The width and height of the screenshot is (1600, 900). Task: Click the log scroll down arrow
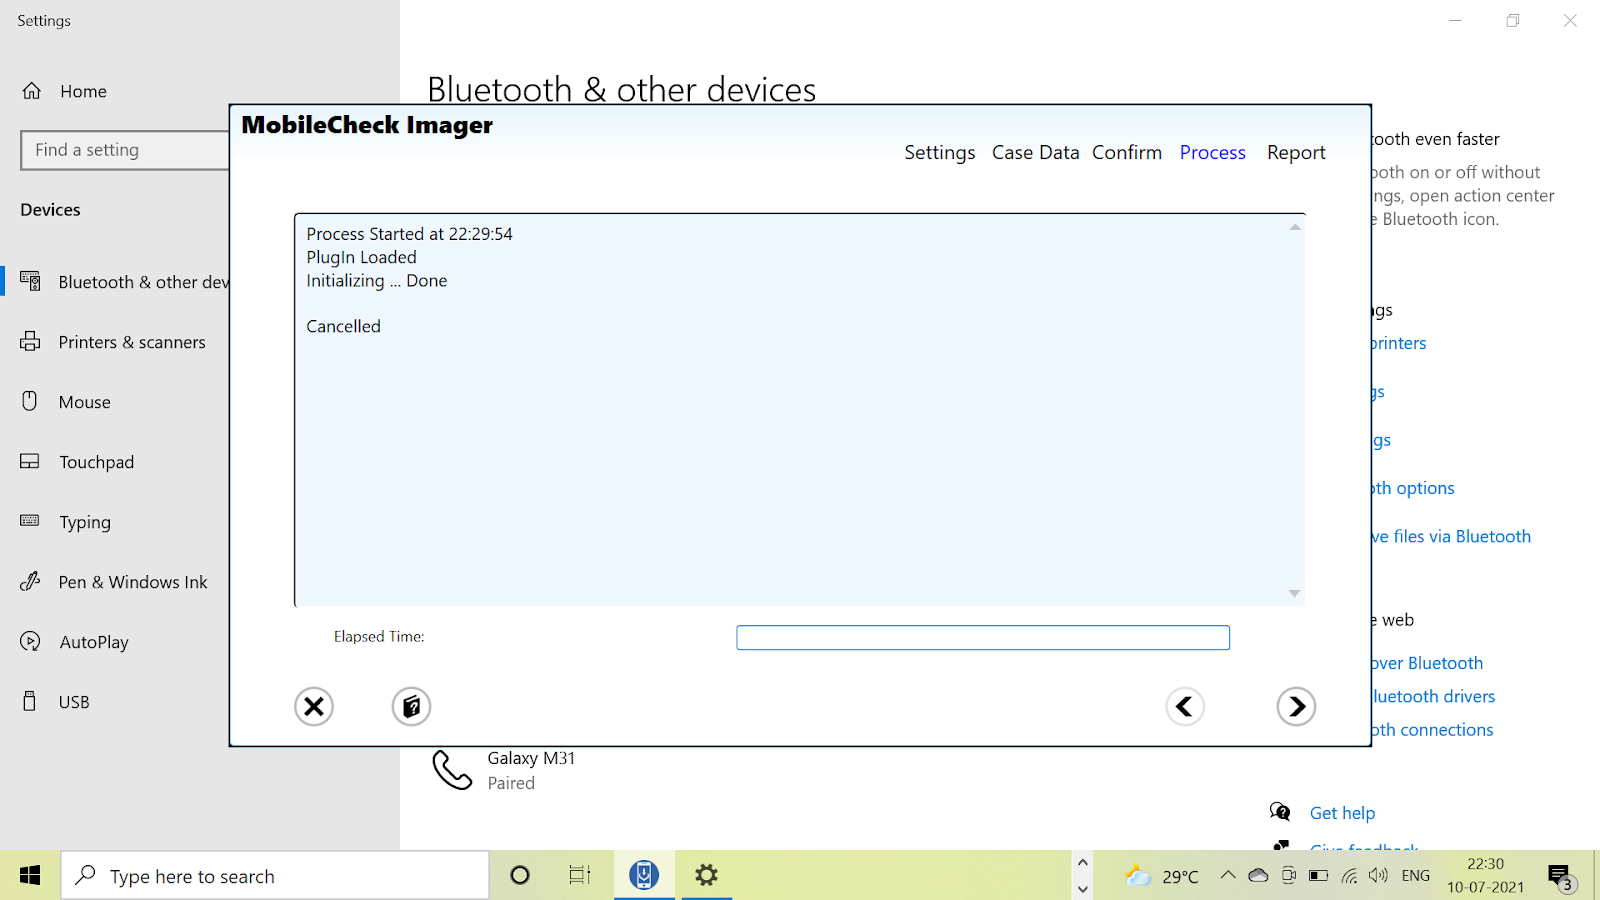[x=1295, y=594]
